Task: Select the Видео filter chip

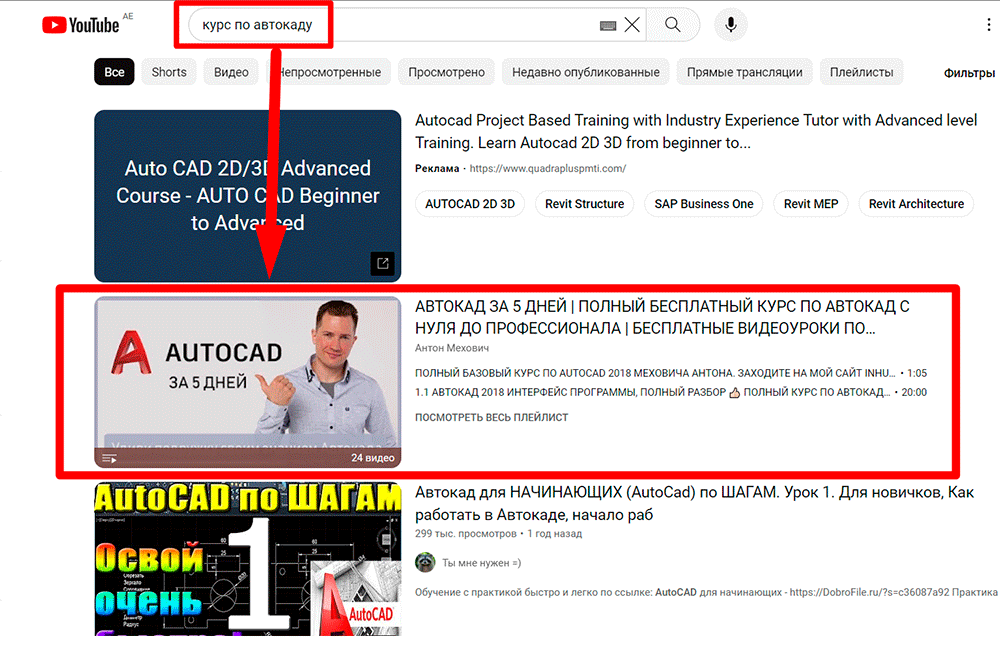Action: click(x=231, y=72)
